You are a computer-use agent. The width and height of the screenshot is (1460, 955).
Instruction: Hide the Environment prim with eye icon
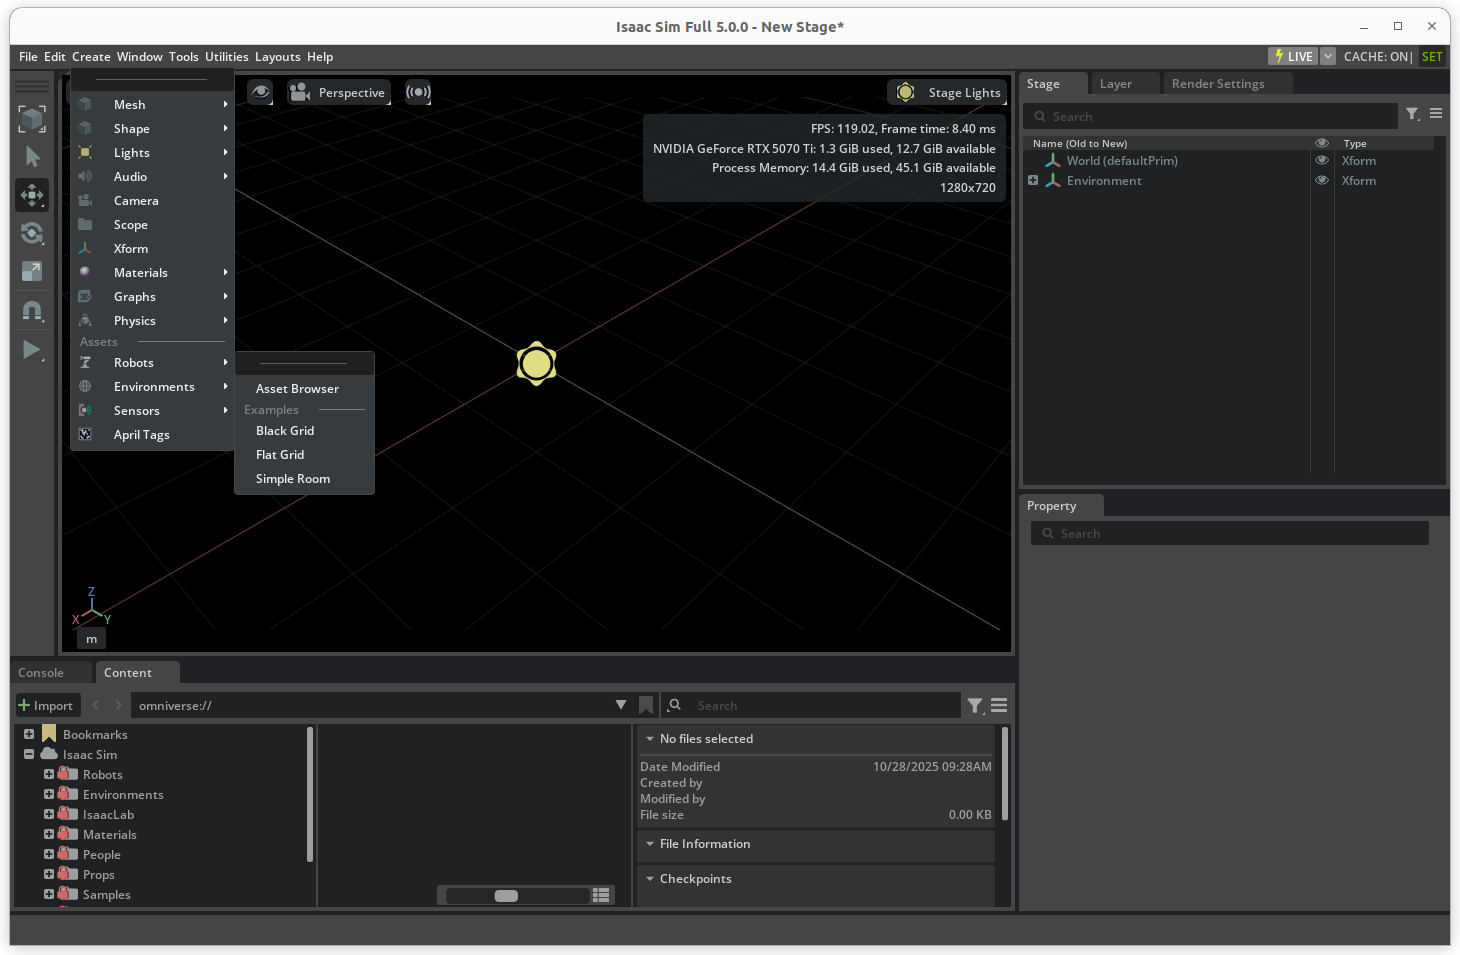1322,181
